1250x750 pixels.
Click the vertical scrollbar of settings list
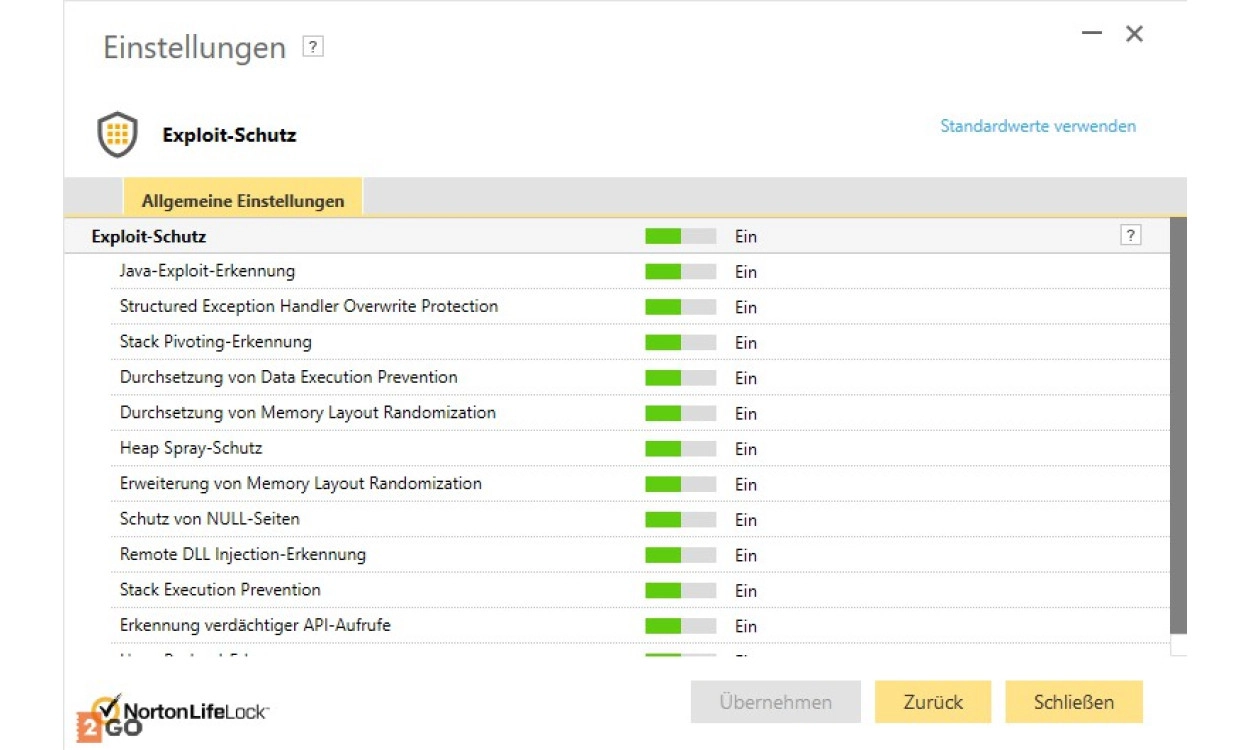1178,425
